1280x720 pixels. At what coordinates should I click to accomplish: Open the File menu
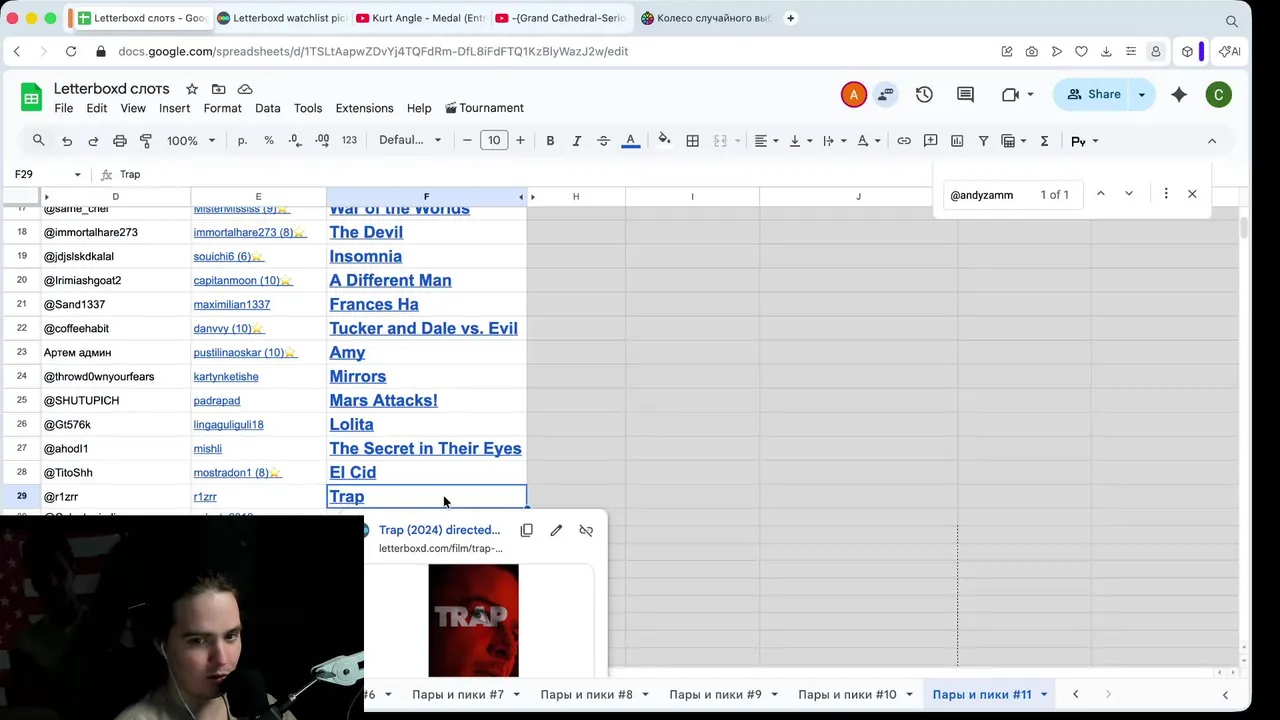[63, 108]
